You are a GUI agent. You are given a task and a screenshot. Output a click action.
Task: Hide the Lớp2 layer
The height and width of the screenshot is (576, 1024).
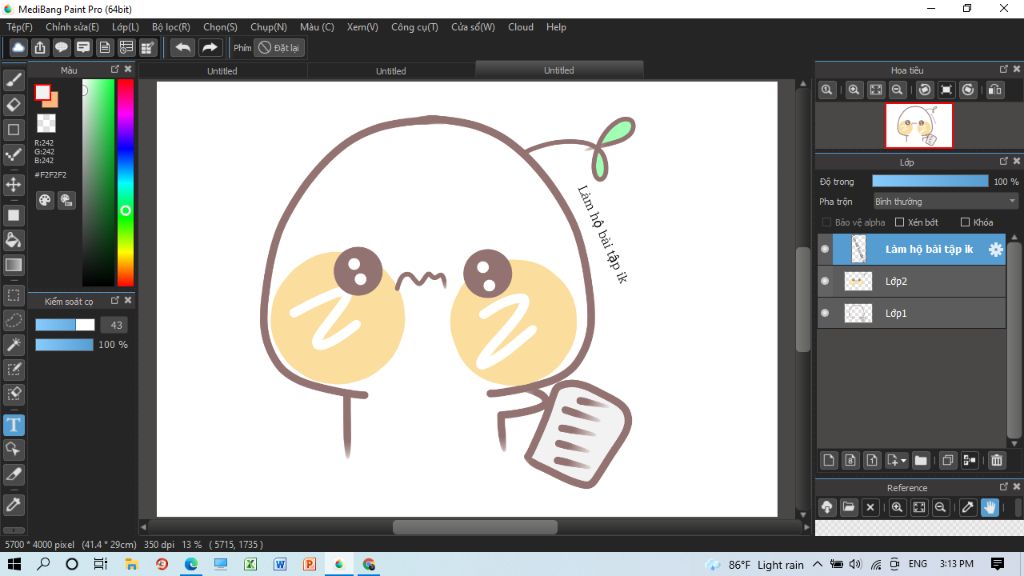pyautogui.click(x=825, y=281)
